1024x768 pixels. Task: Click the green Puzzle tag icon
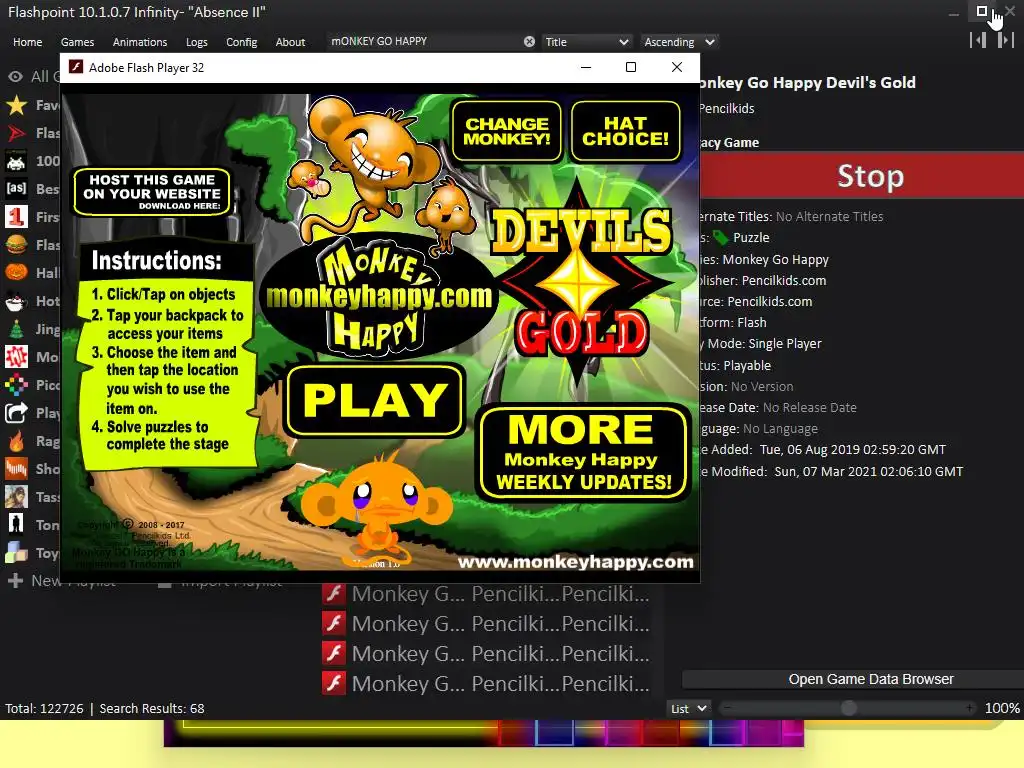pyautogui.click(x=720, y=238)
